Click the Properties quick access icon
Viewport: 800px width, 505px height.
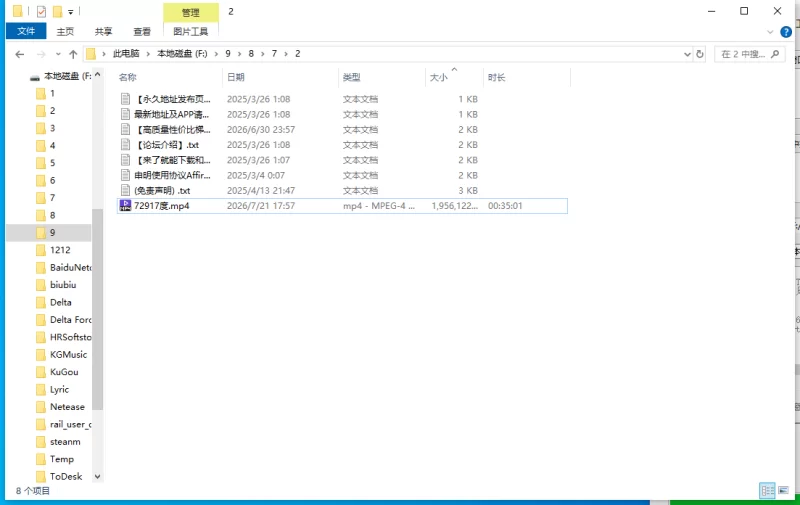pyautogui.click(x=41, y=11)
